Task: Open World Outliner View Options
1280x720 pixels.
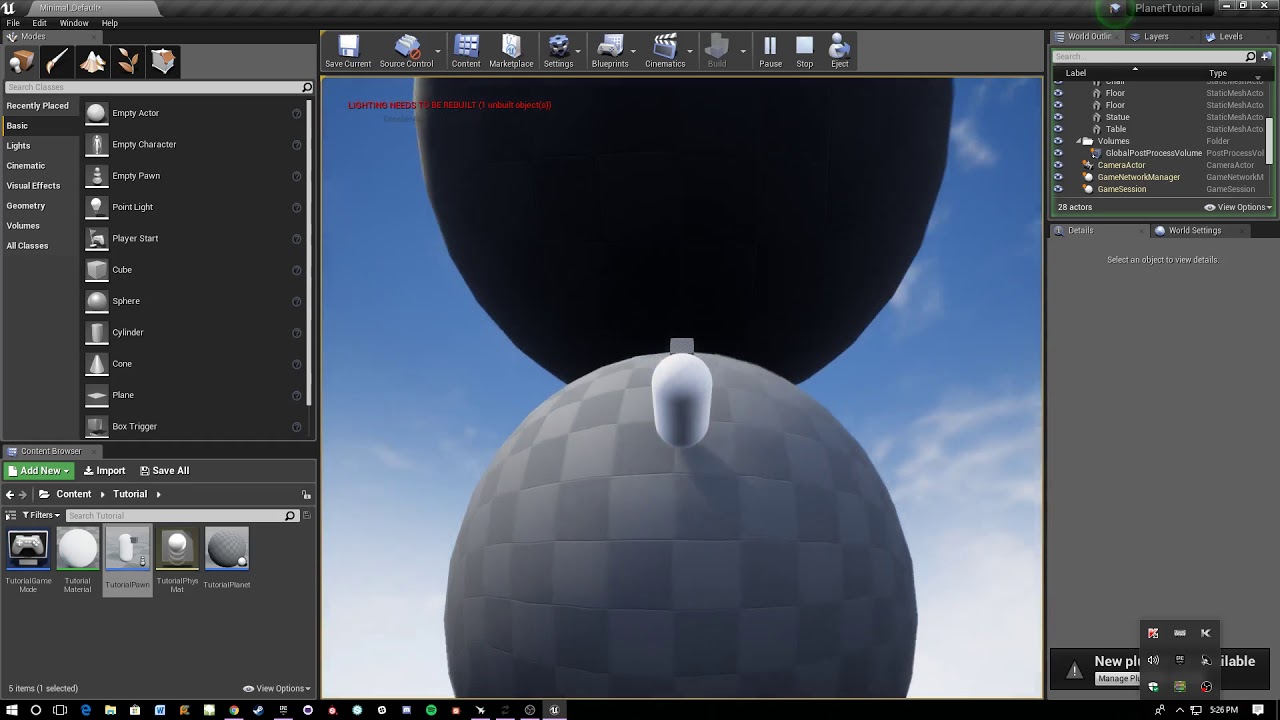Action: pos(1238,207)
